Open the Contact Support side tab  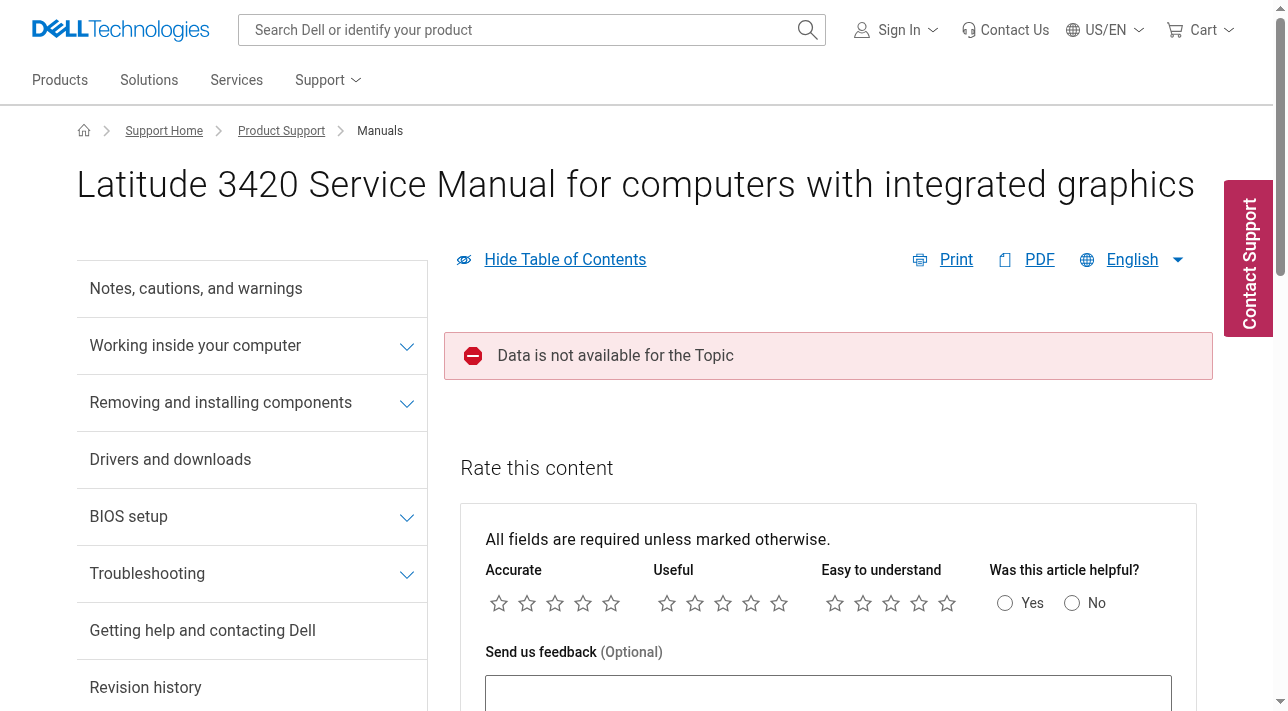coord(1248,258)
